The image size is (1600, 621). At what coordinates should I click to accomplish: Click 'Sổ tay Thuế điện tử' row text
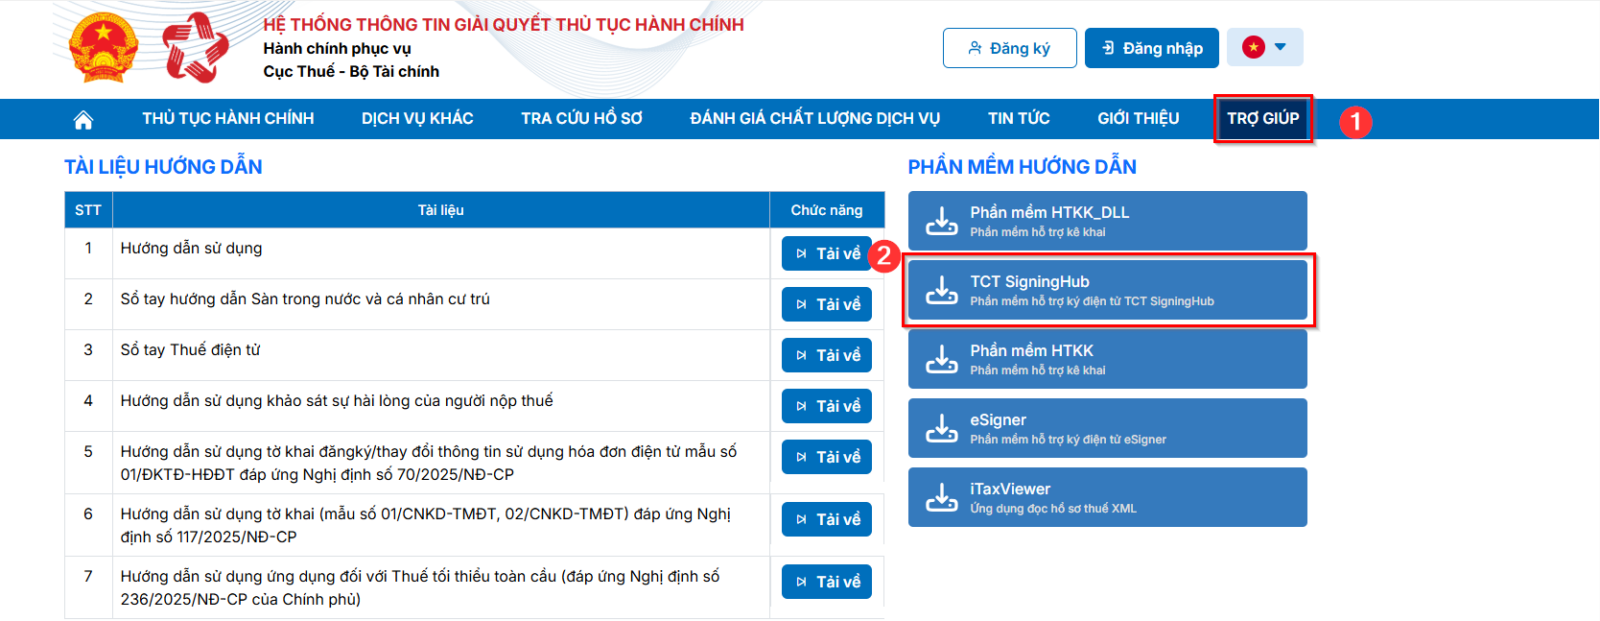point(190,350)
